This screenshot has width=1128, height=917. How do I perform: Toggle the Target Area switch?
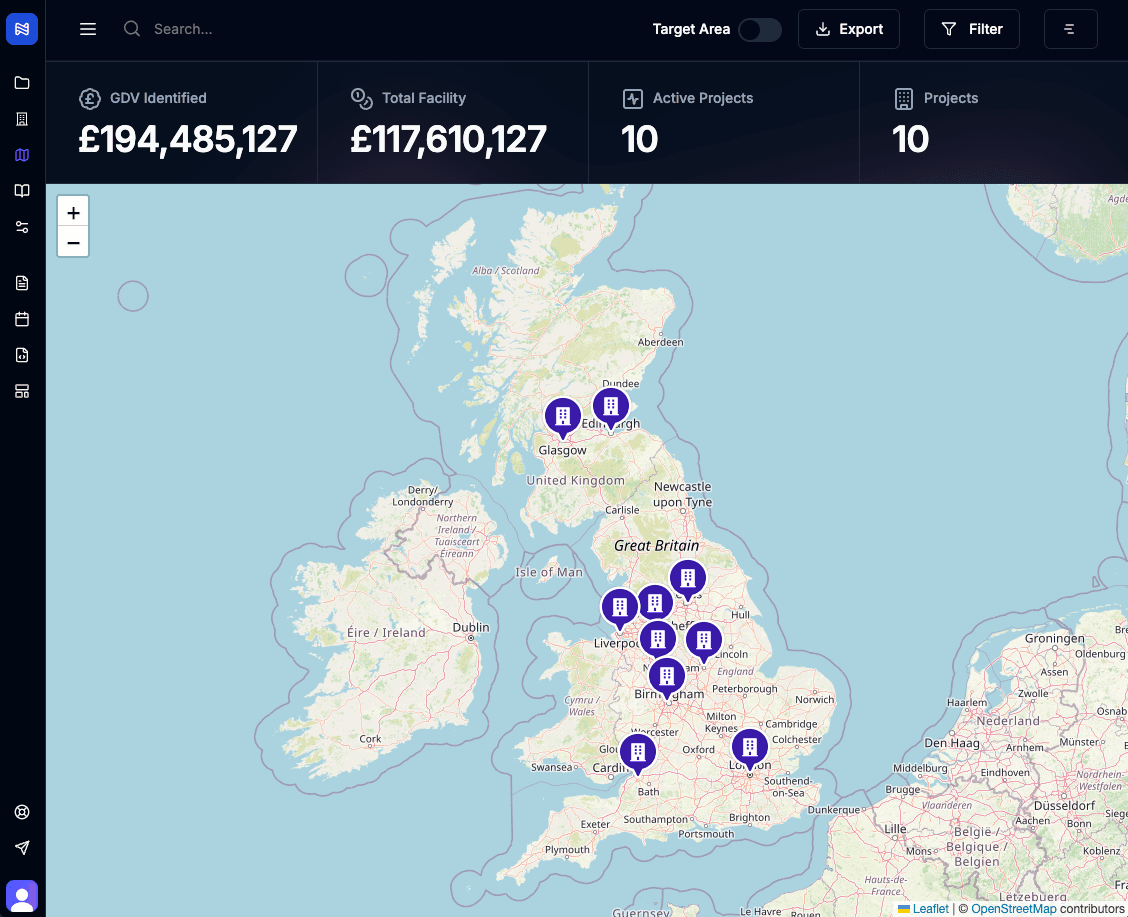(760, 29)
